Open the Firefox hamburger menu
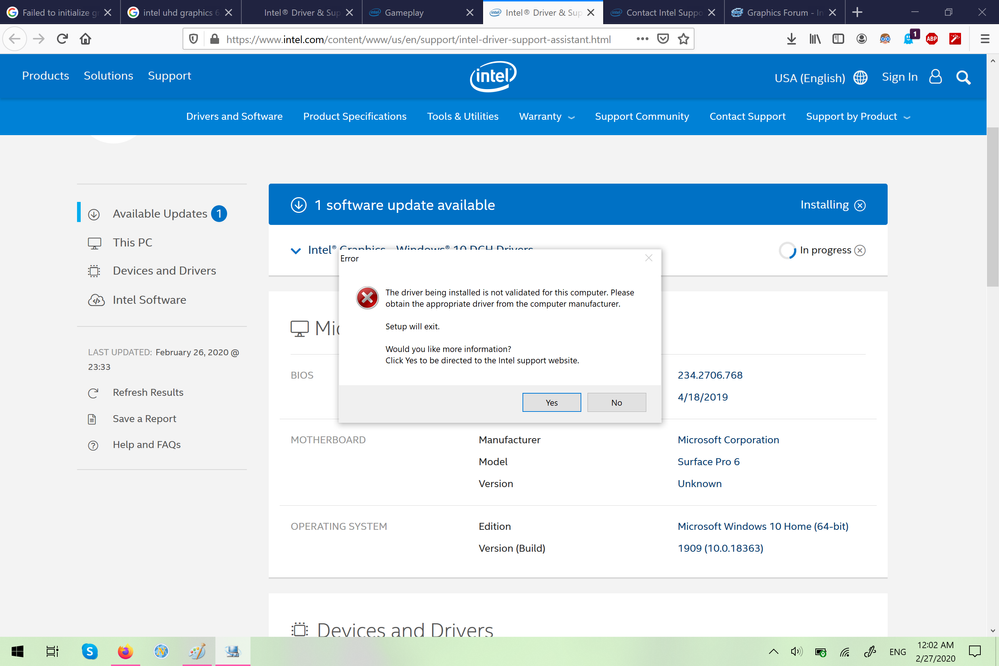The height and width of the screenshot is (666, 999). coord(984,39)
